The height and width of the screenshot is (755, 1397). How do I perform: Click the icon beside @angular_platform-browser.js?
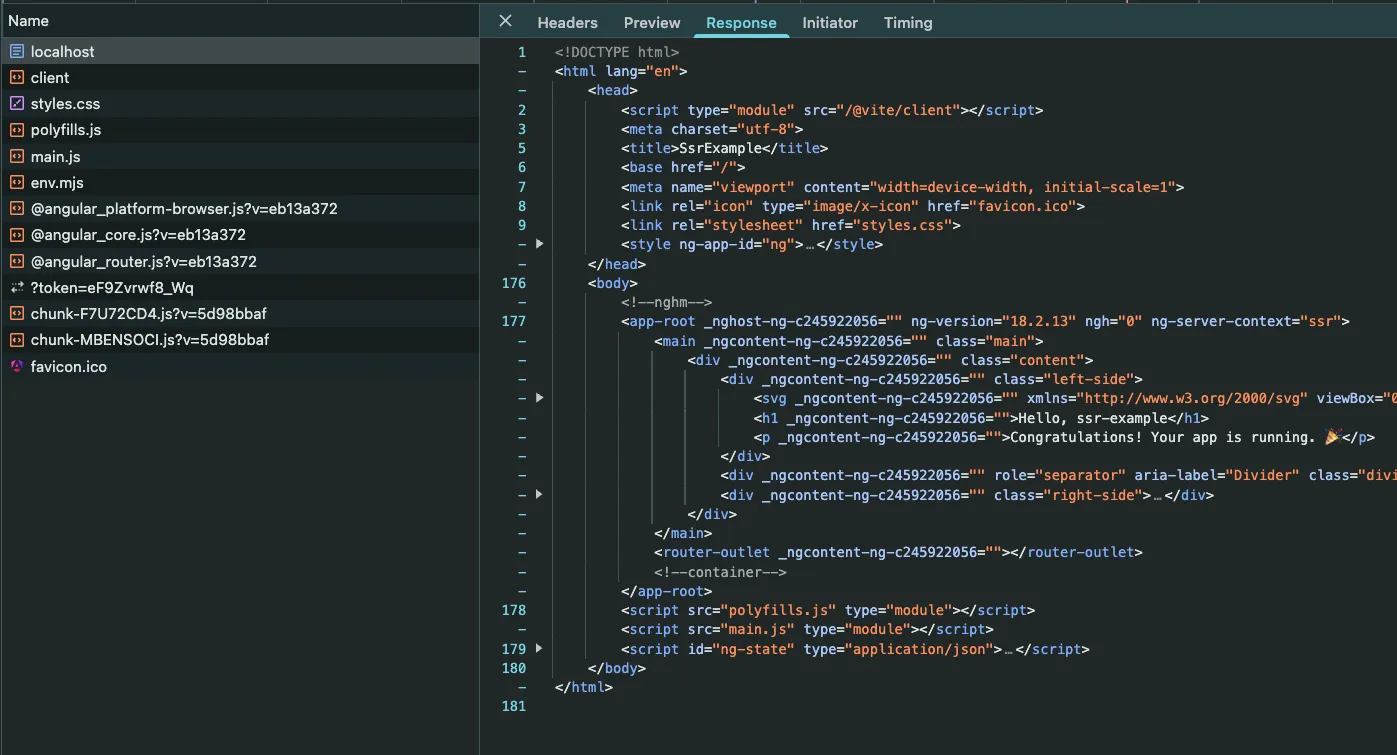(x=17, y=209)
